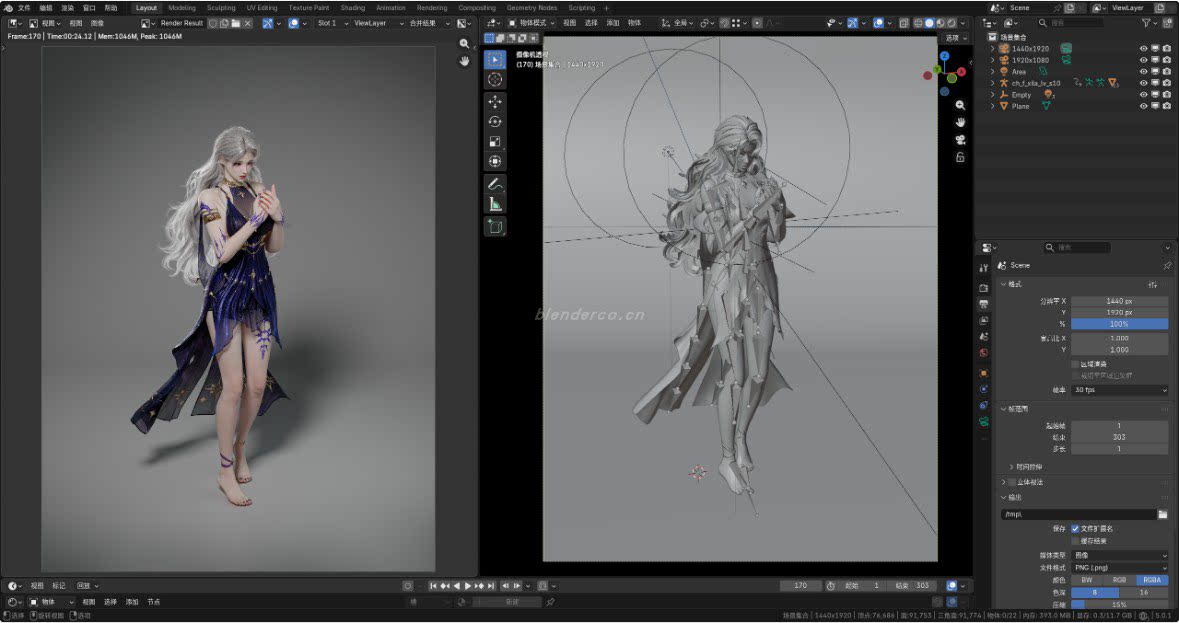This screenshot has height=623, width=1179.
Task: Click the viewport zoom magnifier icon
Action: (960, 105)
